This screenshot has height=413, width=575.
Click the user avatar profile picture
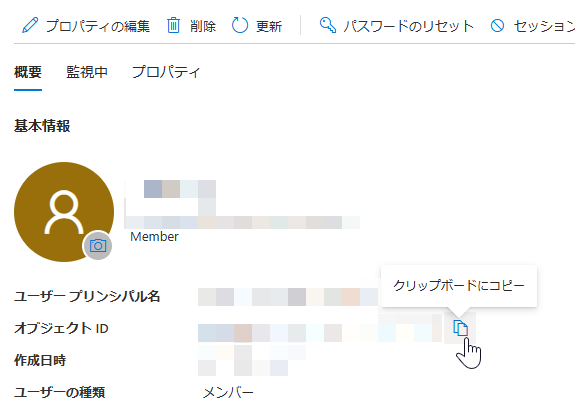pos(64,212)
